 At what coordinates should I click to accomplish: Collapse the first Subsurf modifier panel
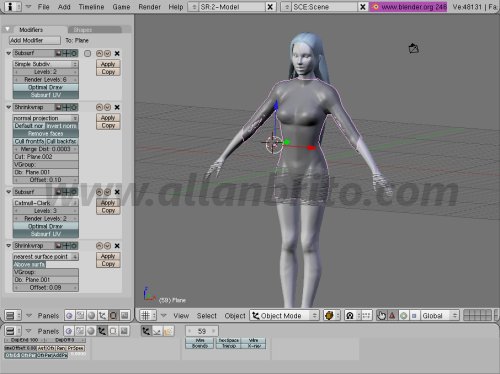tap(9, 53)
